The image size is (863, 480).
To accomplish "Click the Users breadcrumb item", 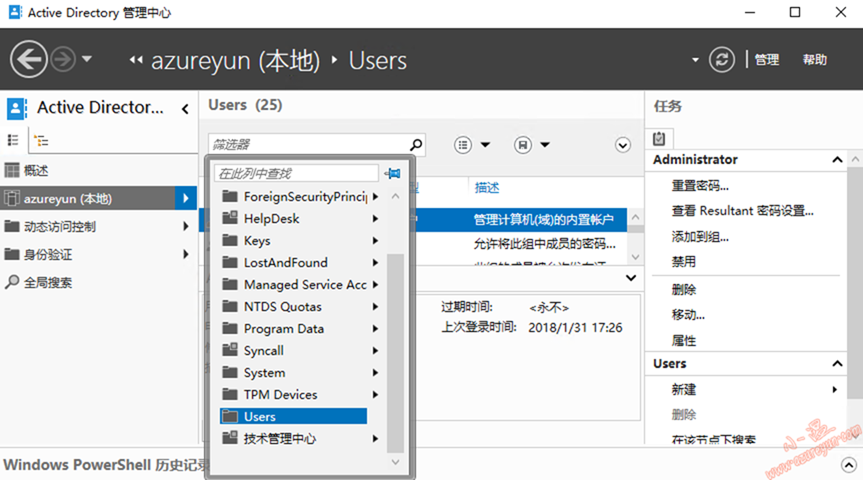I will pos(378,60).
